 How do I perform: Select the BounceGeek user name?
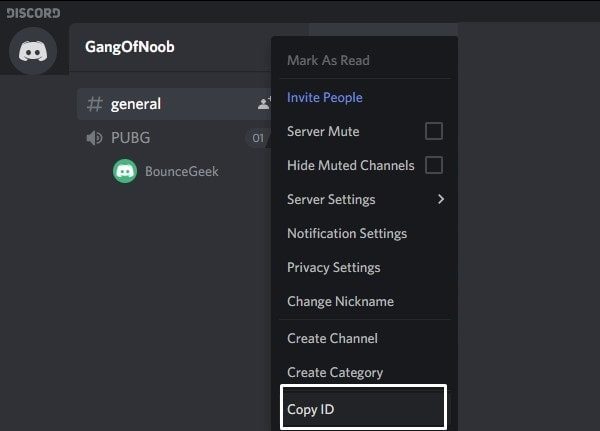182,171
